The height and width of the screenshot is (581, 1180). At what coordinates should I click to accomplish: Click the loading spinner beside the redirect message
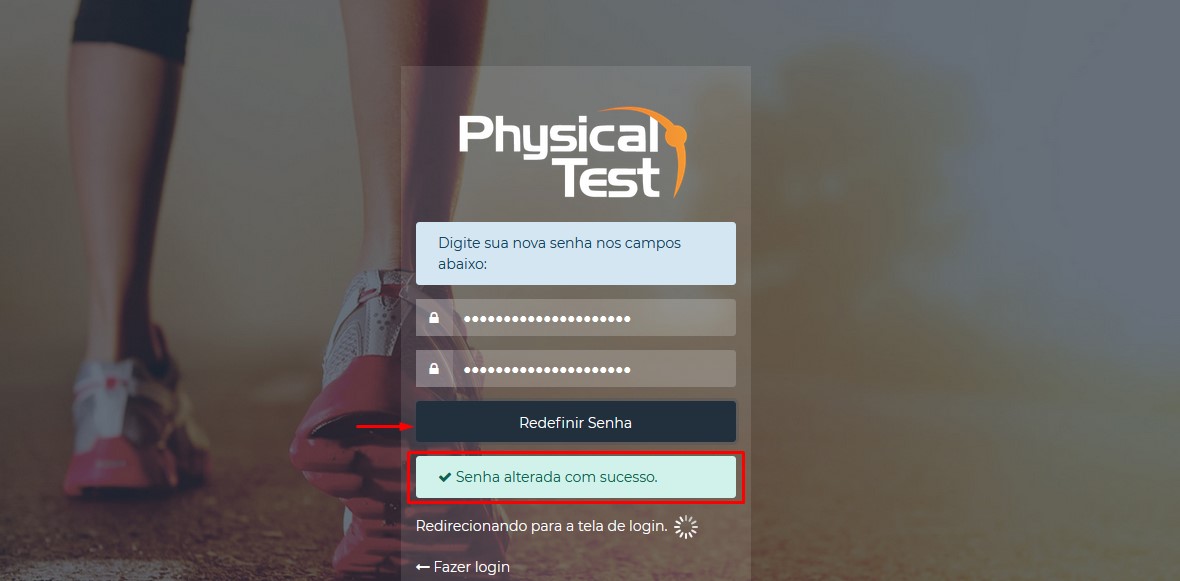coord(686,528)
